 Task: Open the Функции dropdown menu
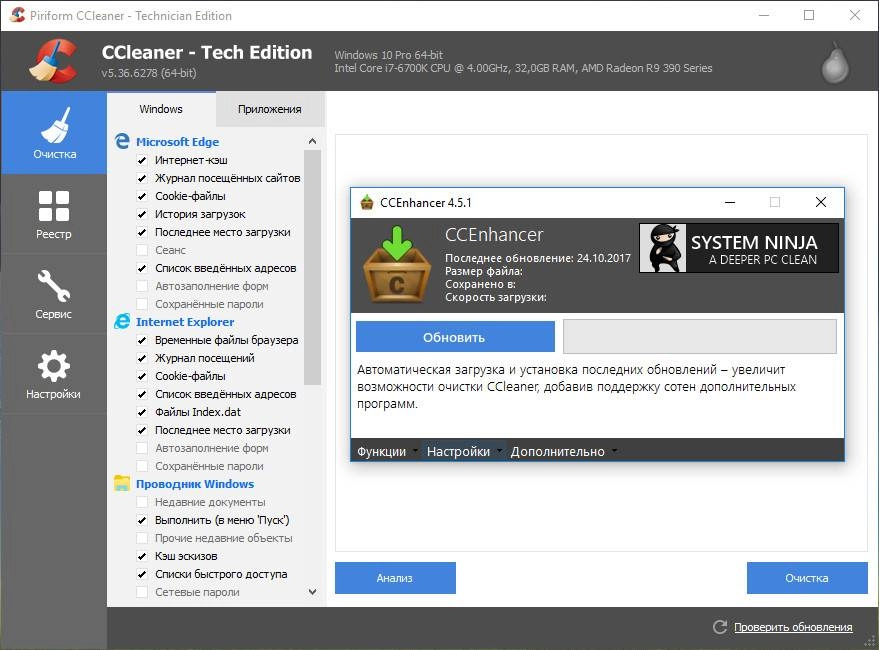point(387,451)
